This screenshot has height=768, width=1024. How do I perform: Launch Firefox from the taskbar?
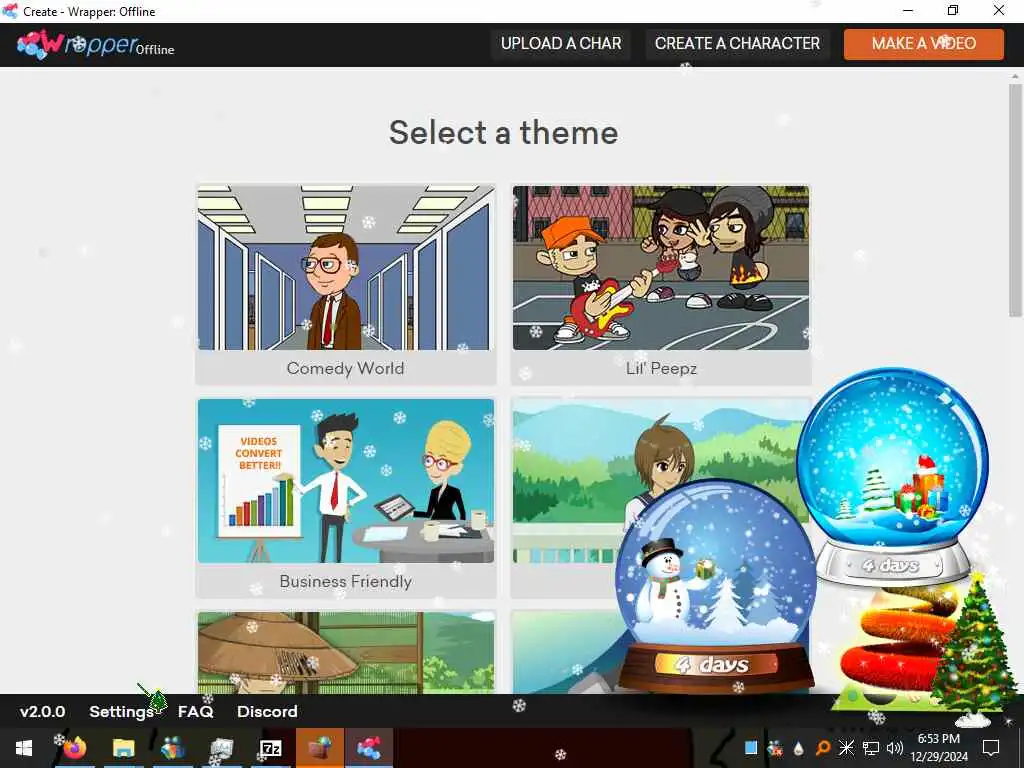[74, 748]
